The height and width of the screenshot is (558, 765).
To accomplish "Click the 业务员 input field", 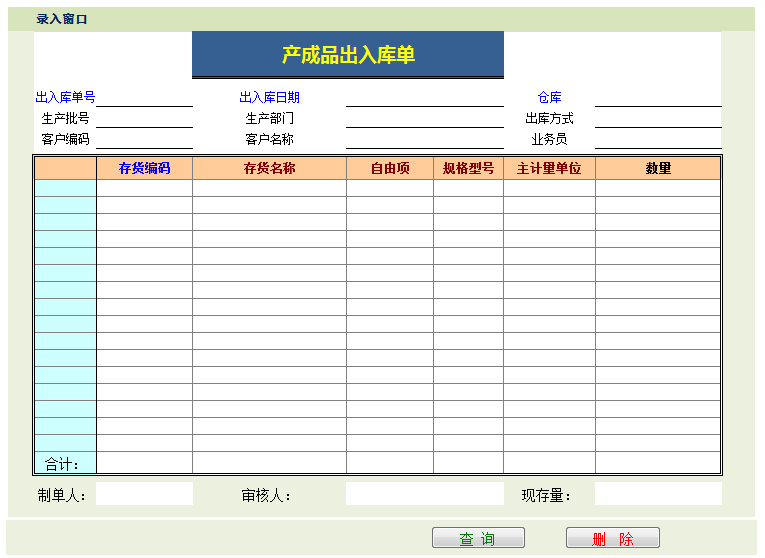I will coord(658,139).
